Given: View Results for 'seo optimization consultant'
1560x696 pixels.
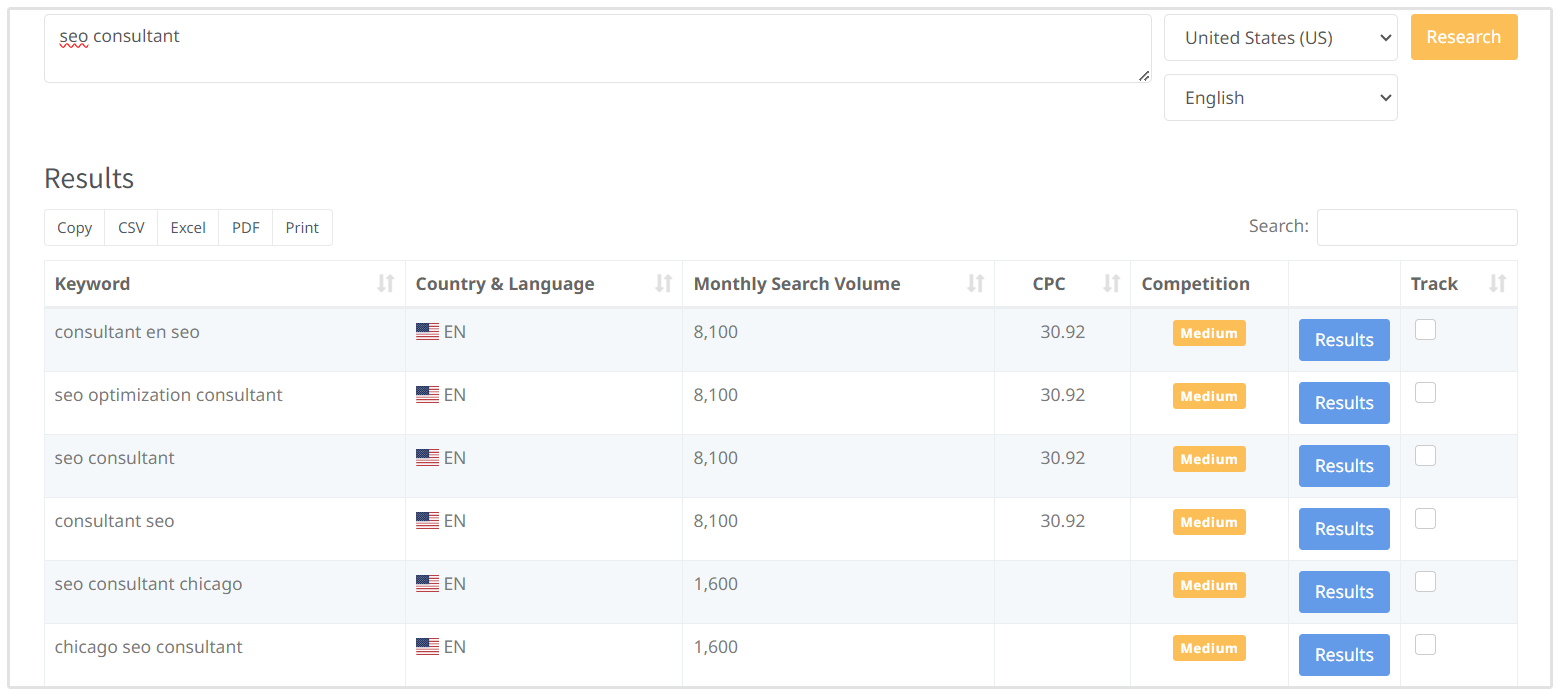Looking at the screenshot, I should tap(1343, 403).
